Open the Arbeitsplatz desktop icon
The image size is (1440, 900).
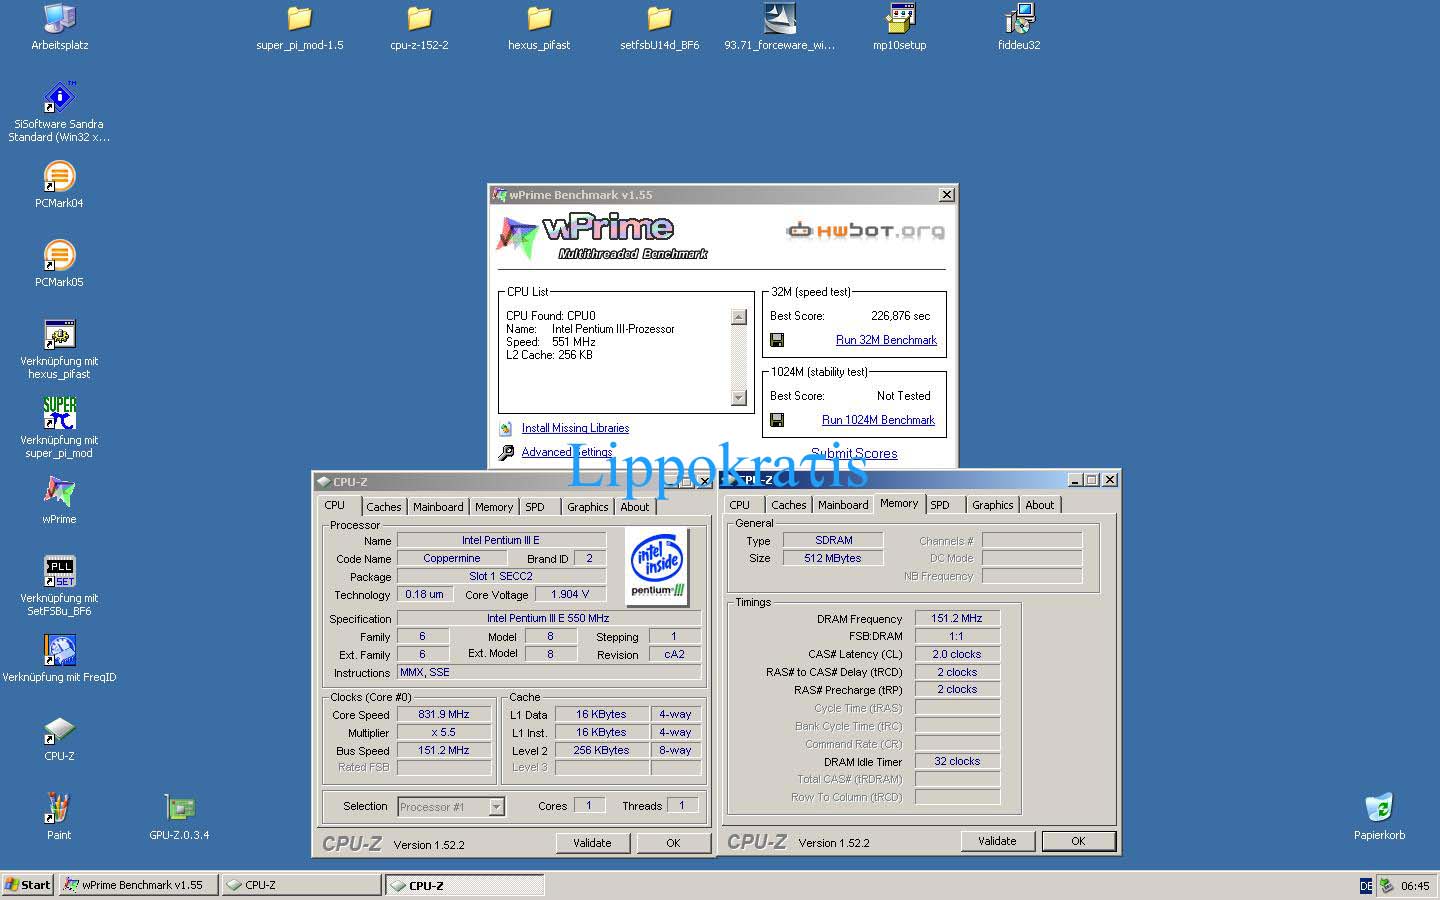[x=59, y=27]
